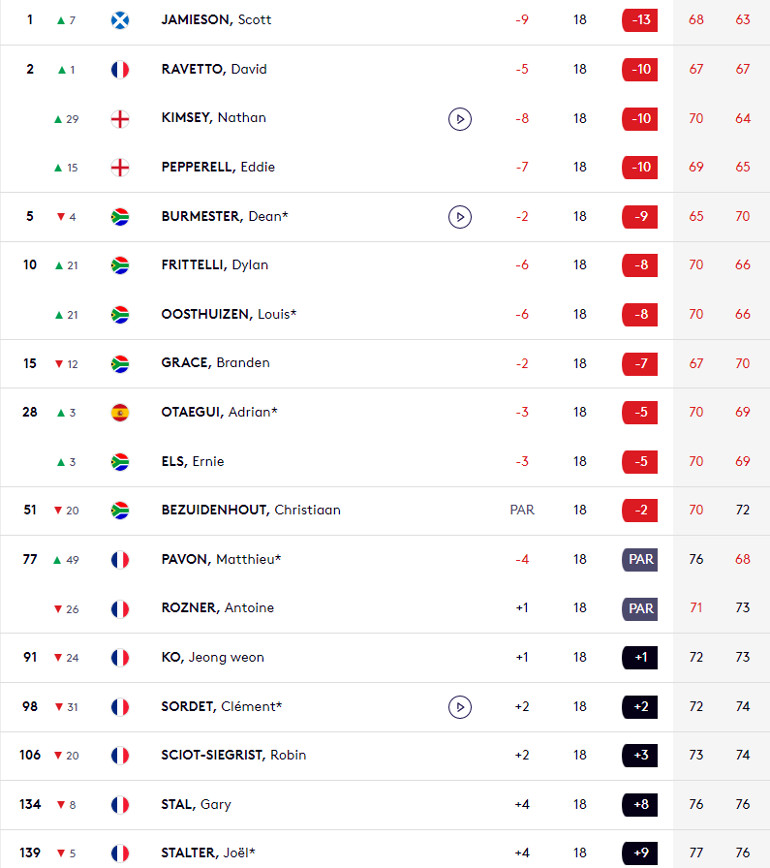The image size is (770, 868).
Task: Open player profile for OOSTHUIZEN, Louis
Action: [x=229, y=314]
